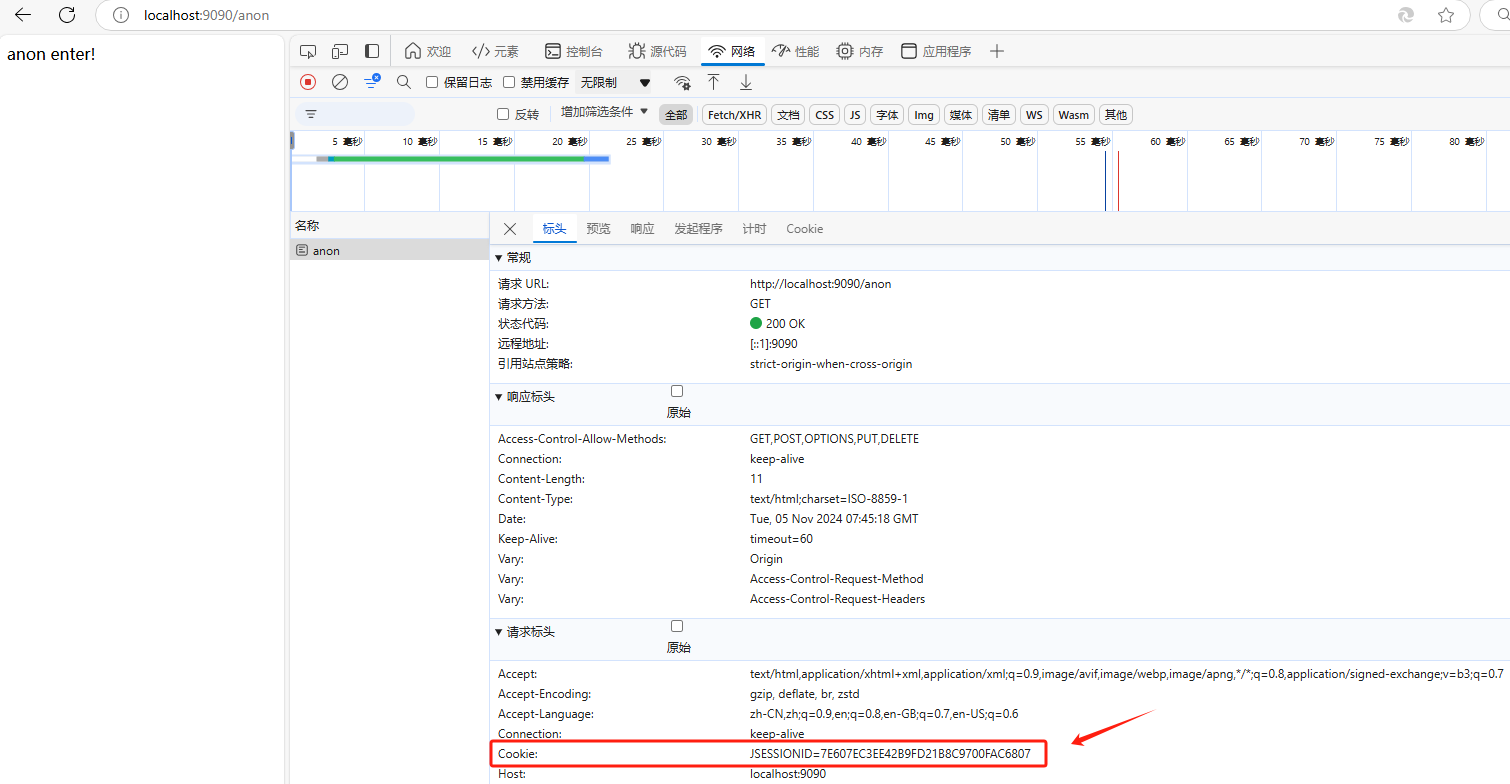Reload the localhost:9090/anon page
This screenshot has width=1510, height=784.
pos(67,15)
